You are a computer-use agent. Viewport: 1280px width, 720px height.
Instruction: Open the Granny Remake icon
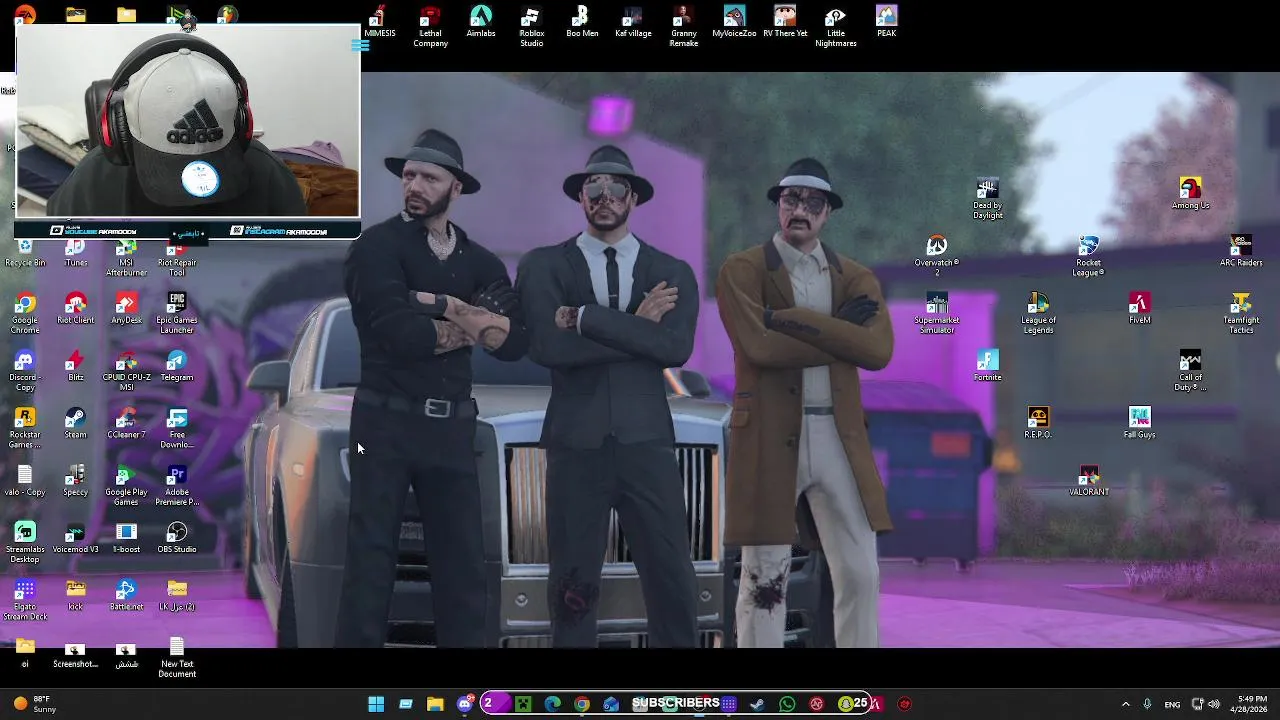684,27
